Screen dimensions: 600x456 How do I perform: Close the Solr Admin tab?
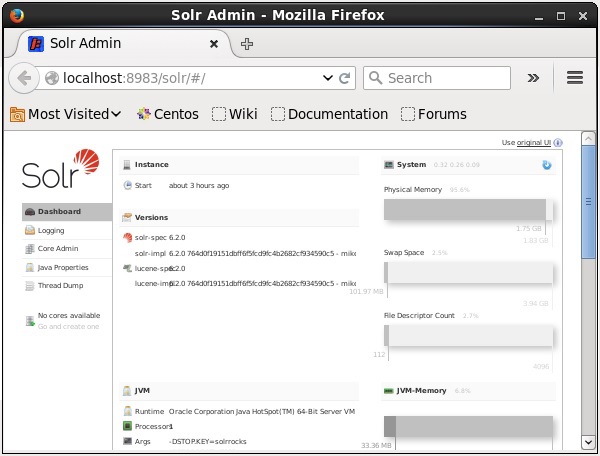coord(214,44)
